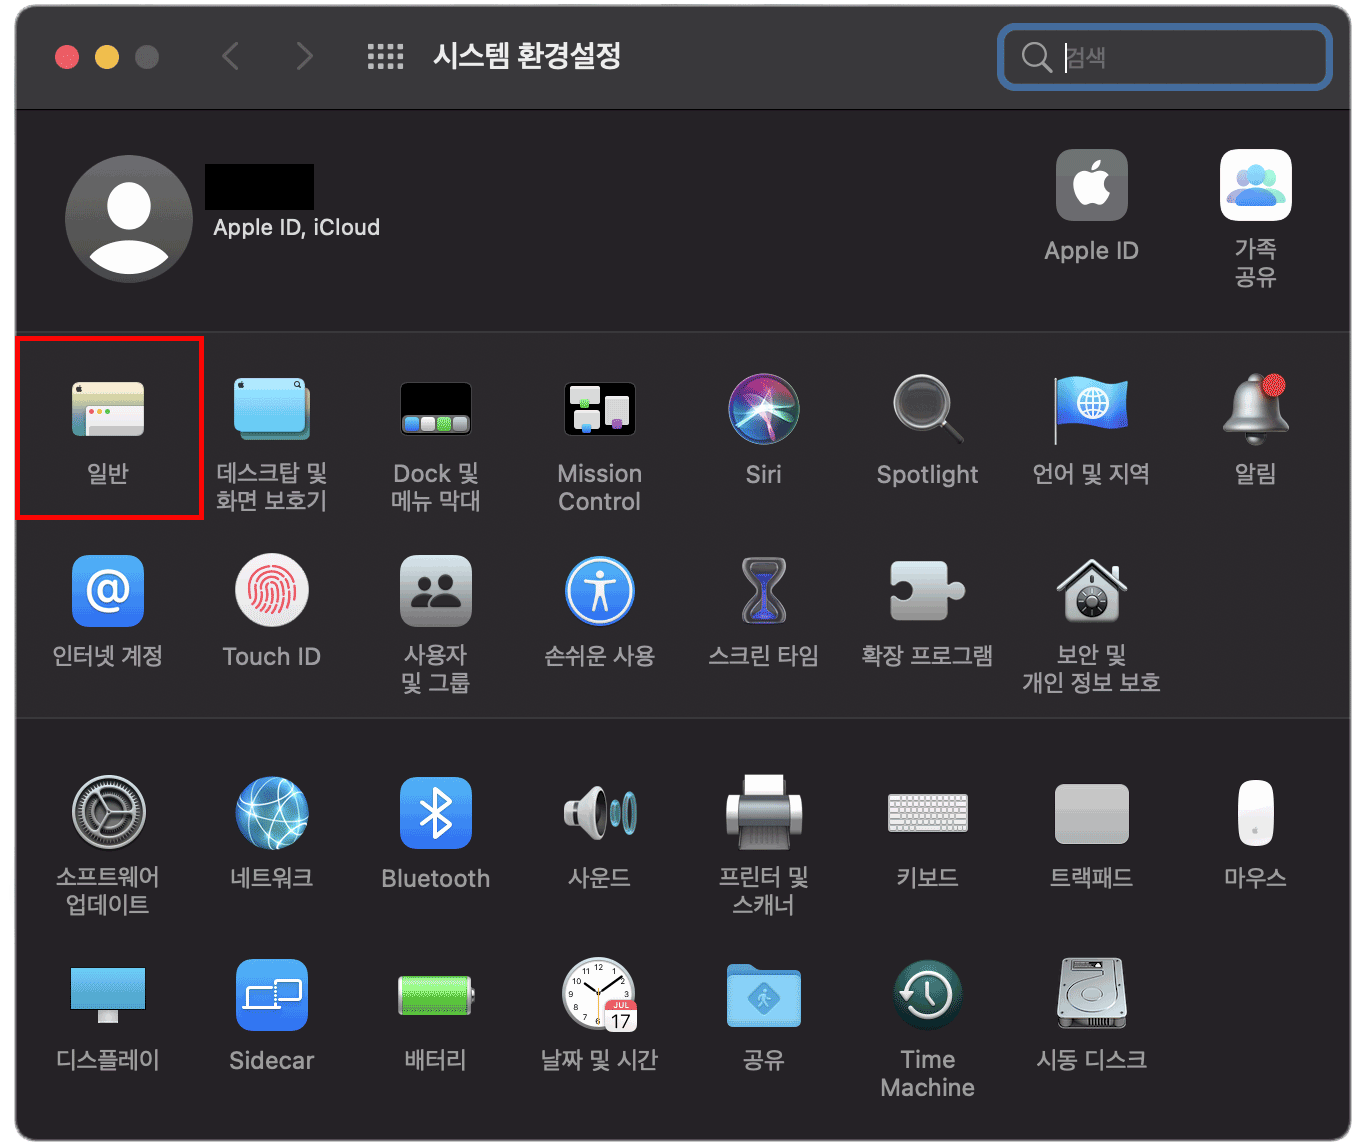Open Siri preferences

(763, 409)
